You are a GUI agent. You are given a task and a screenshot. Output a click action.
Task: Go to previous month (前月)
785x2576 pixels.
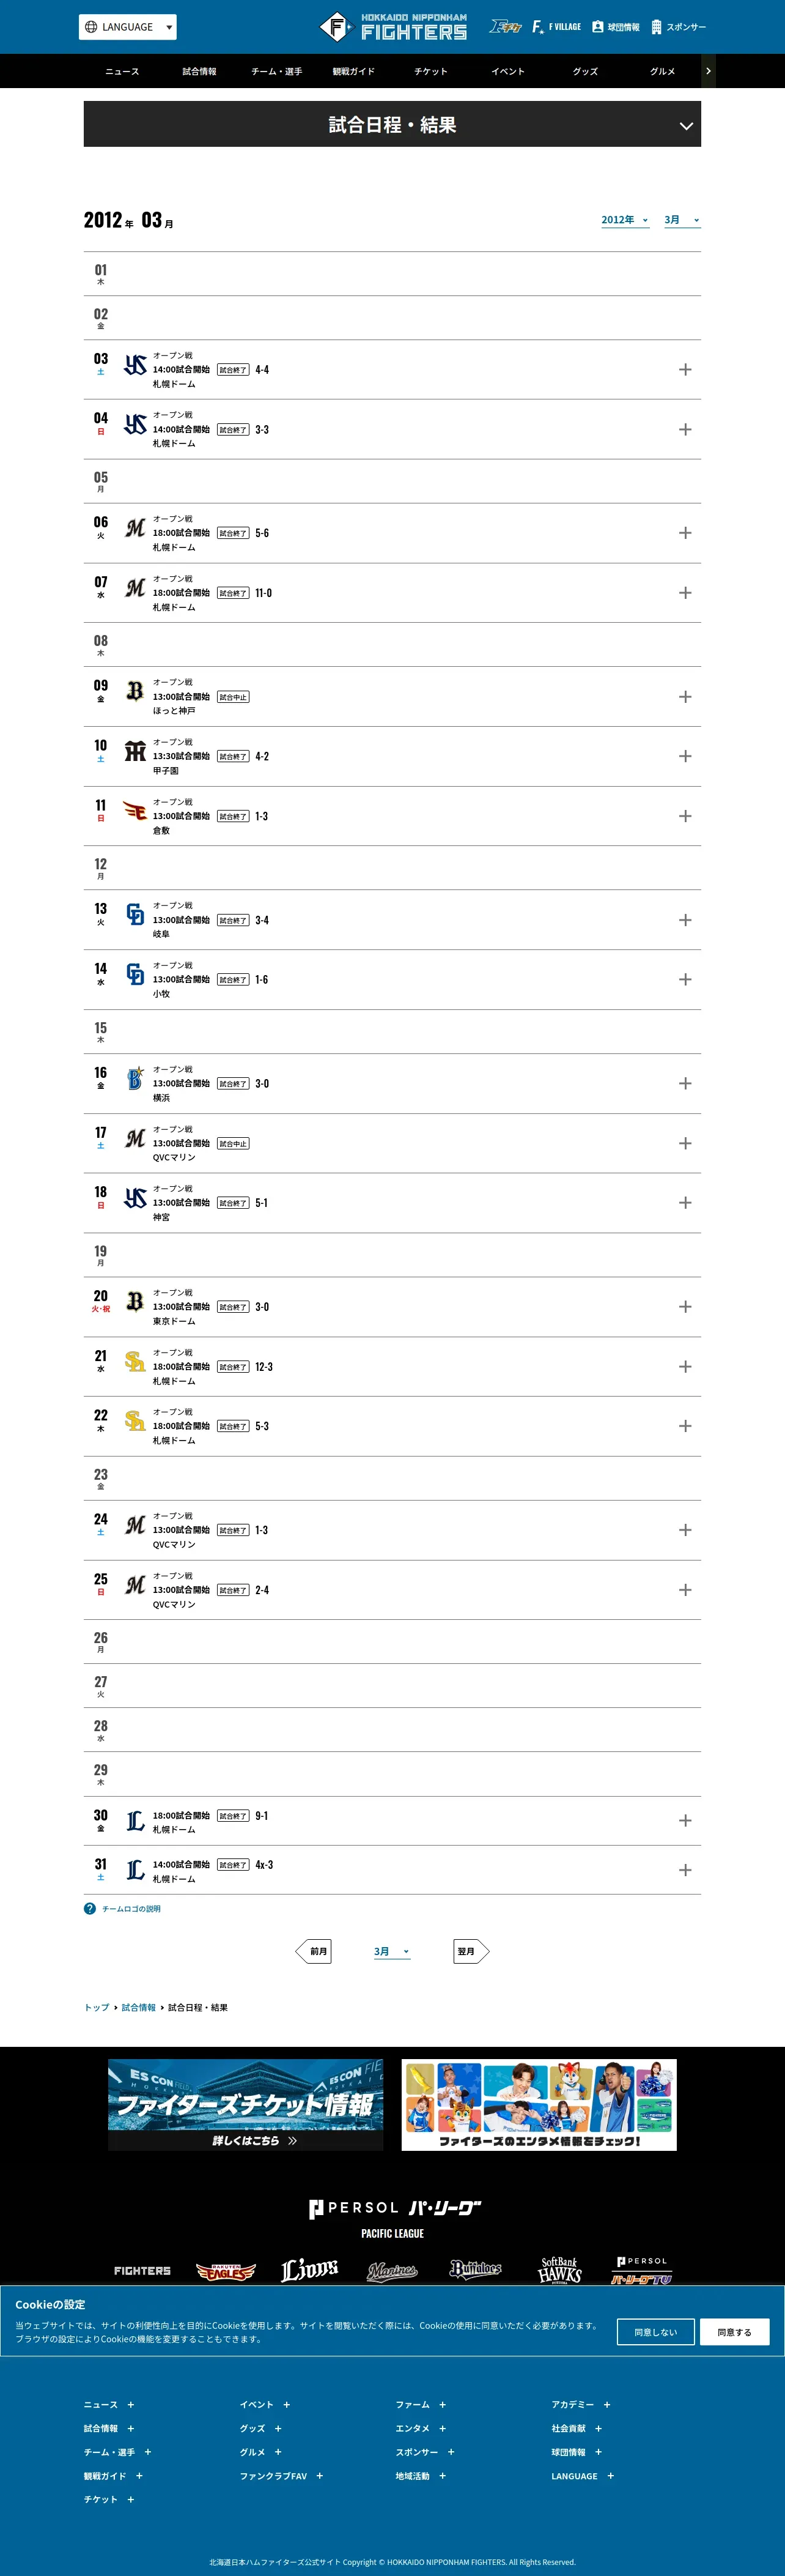coord(316,1951)
